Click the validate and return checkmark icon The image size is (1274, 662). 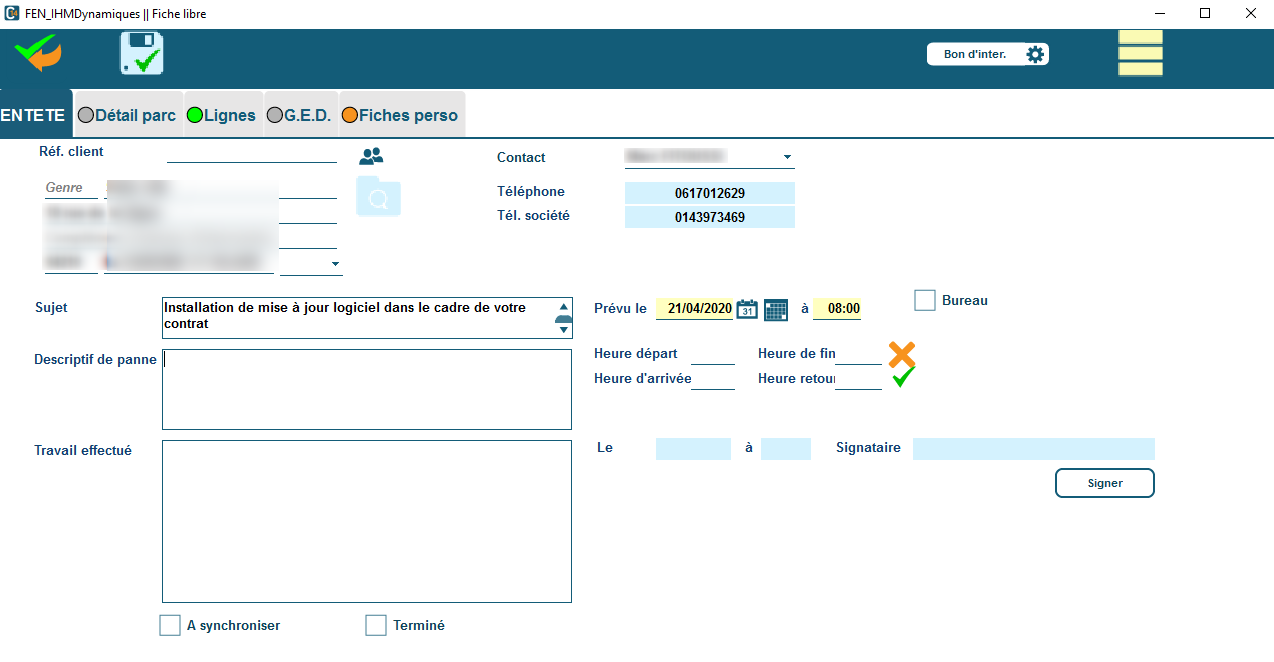tap(37, 52)
